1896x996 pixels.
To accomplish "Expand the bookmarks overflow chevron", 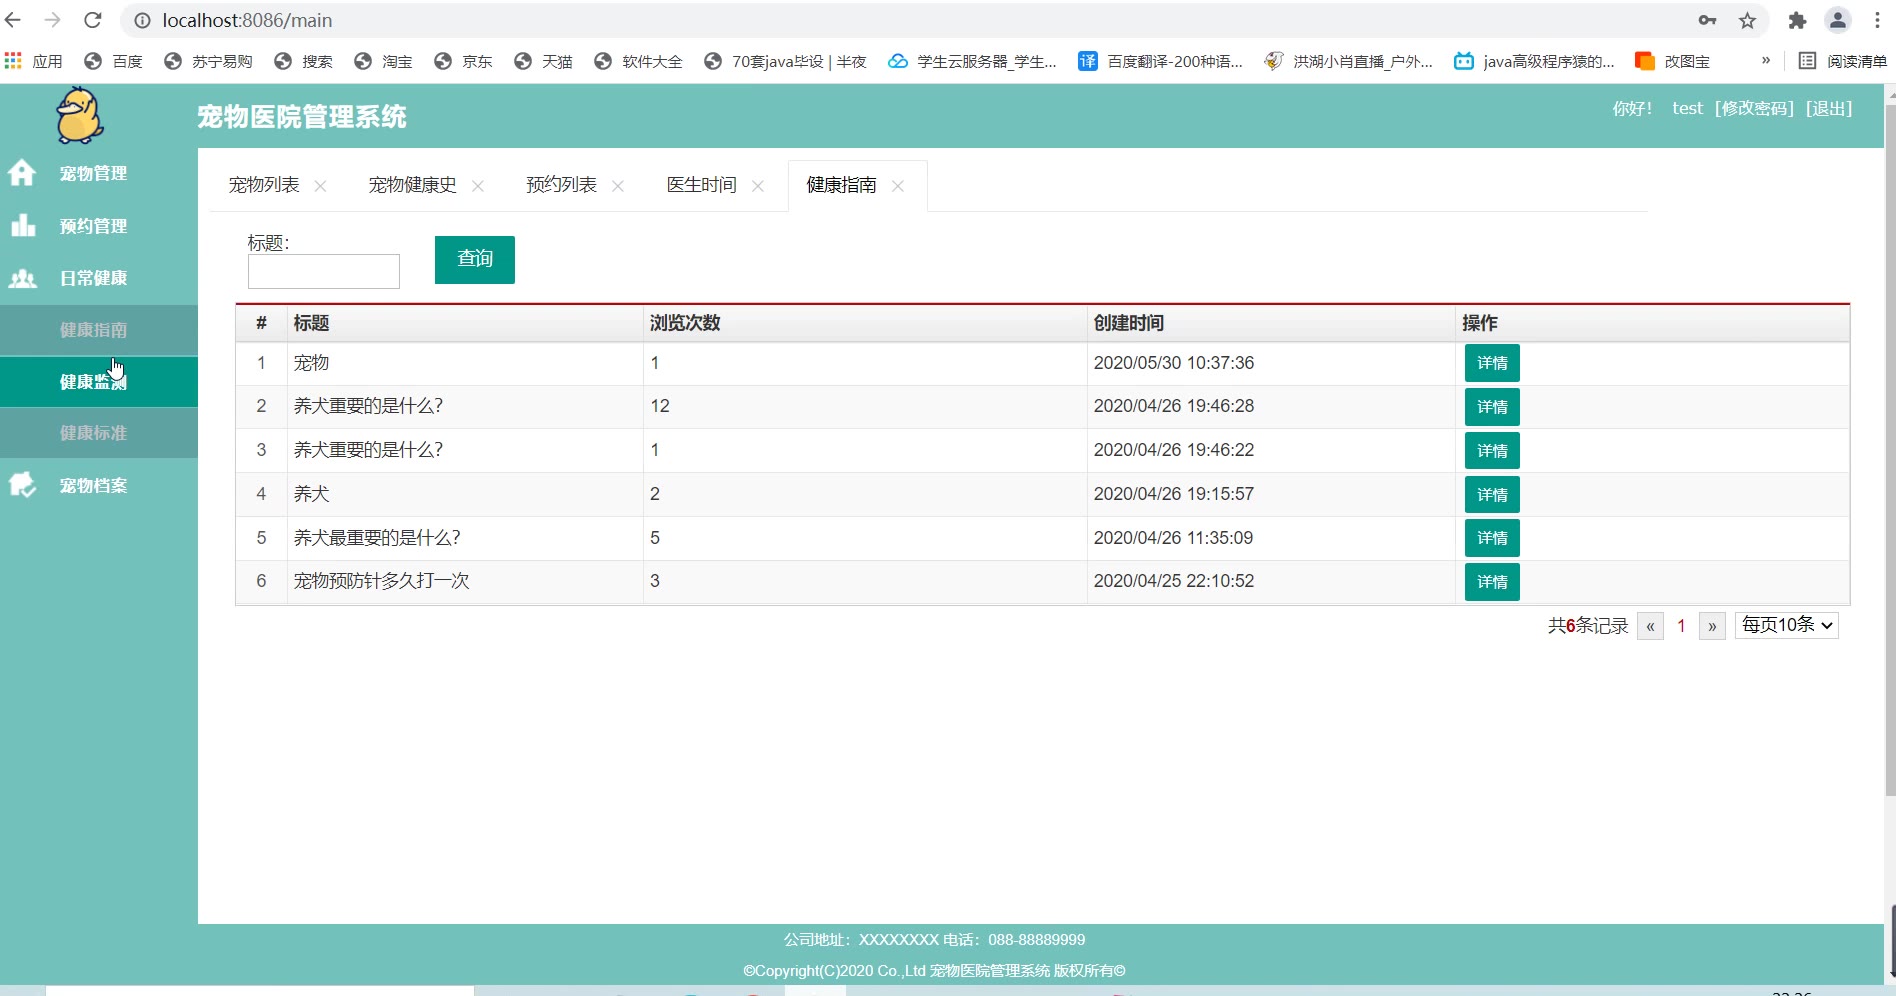I will (x=1766, y=60).
